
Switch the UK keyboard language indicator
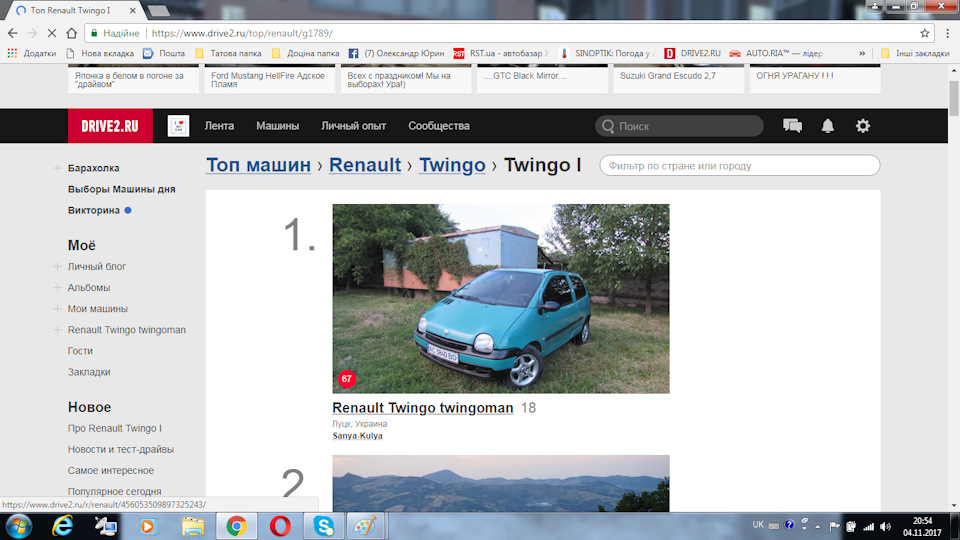point(758,525)
